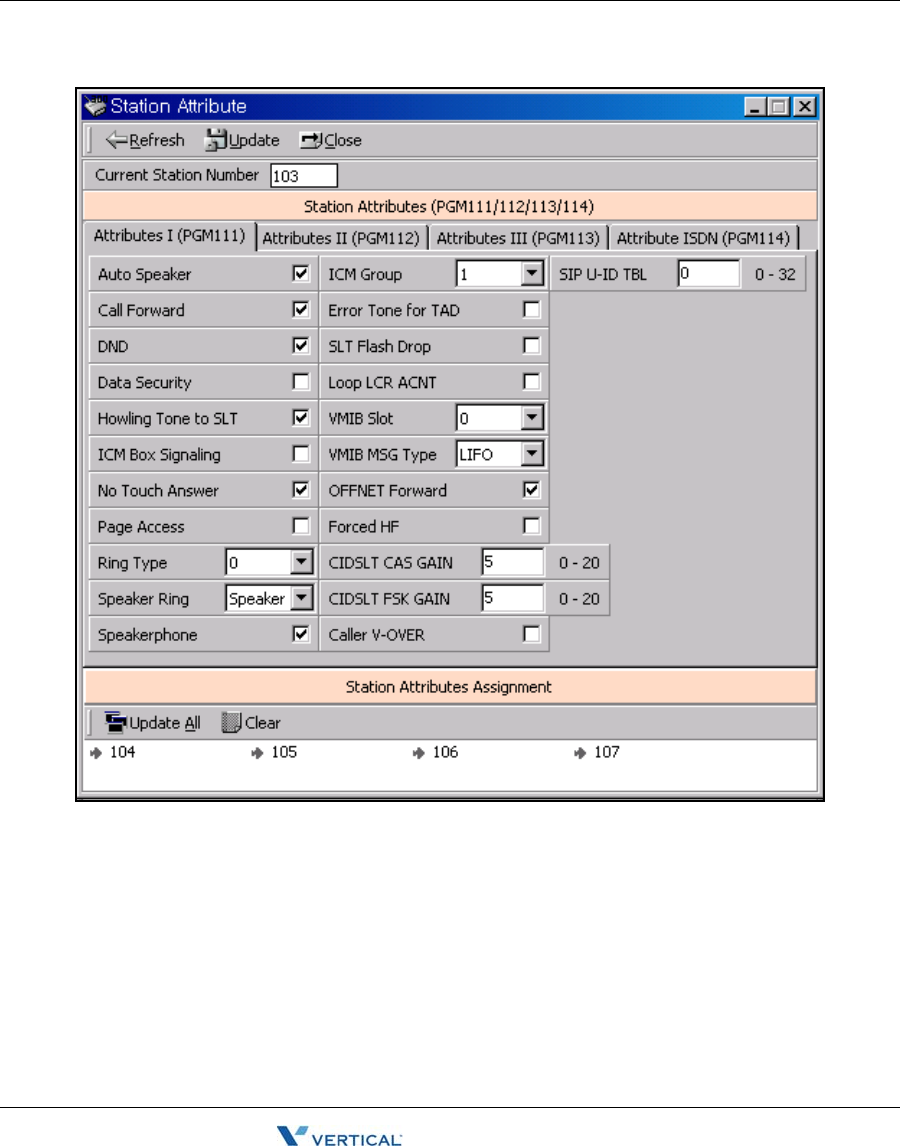Check the Caller V-OVER box
Image resolution: width=900 pixels, height=1146 pixels.
tap(532, 634)
